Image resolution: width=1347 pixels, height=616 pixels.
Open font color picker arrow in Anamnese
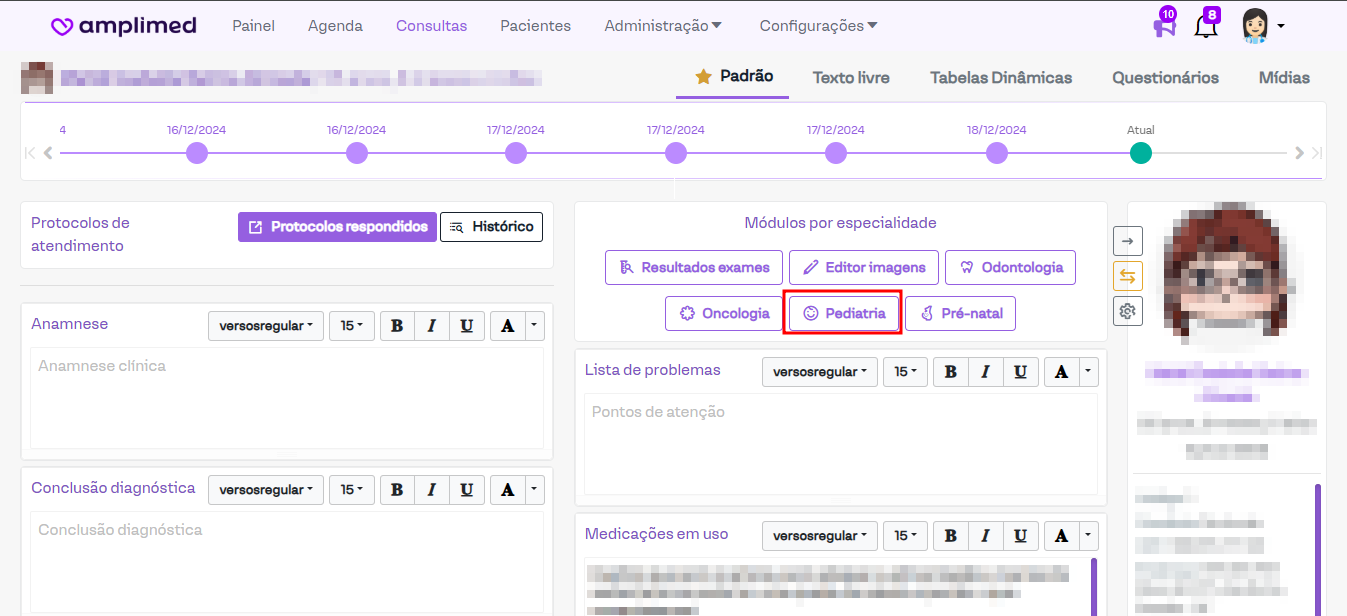tap(534, 326)
